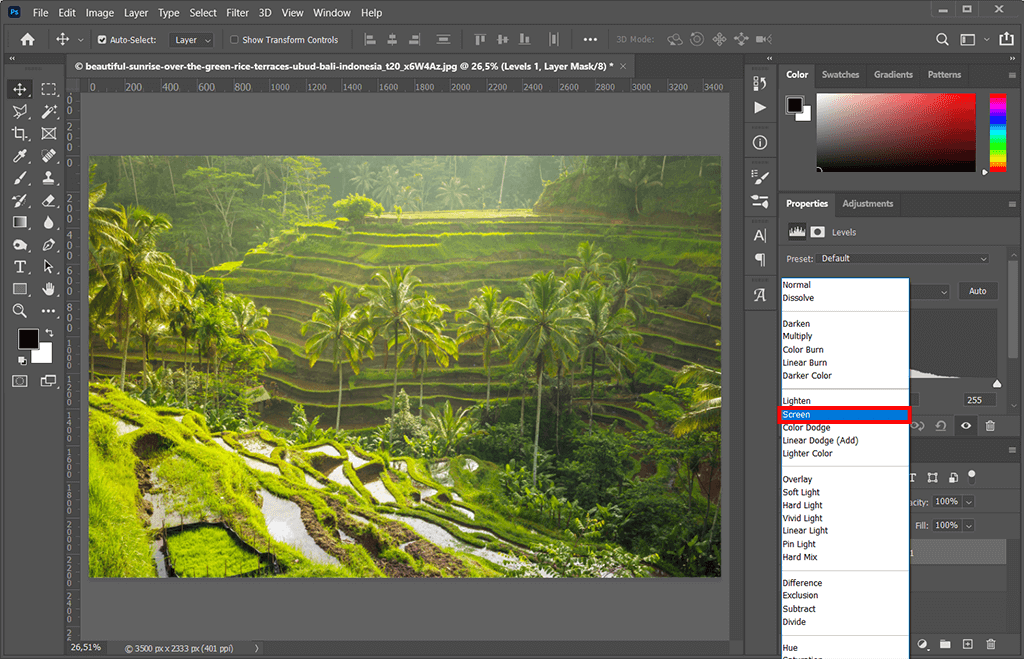Select the Horizontal Type tool
Viewport: 1024px width, 659px height.
20,266
